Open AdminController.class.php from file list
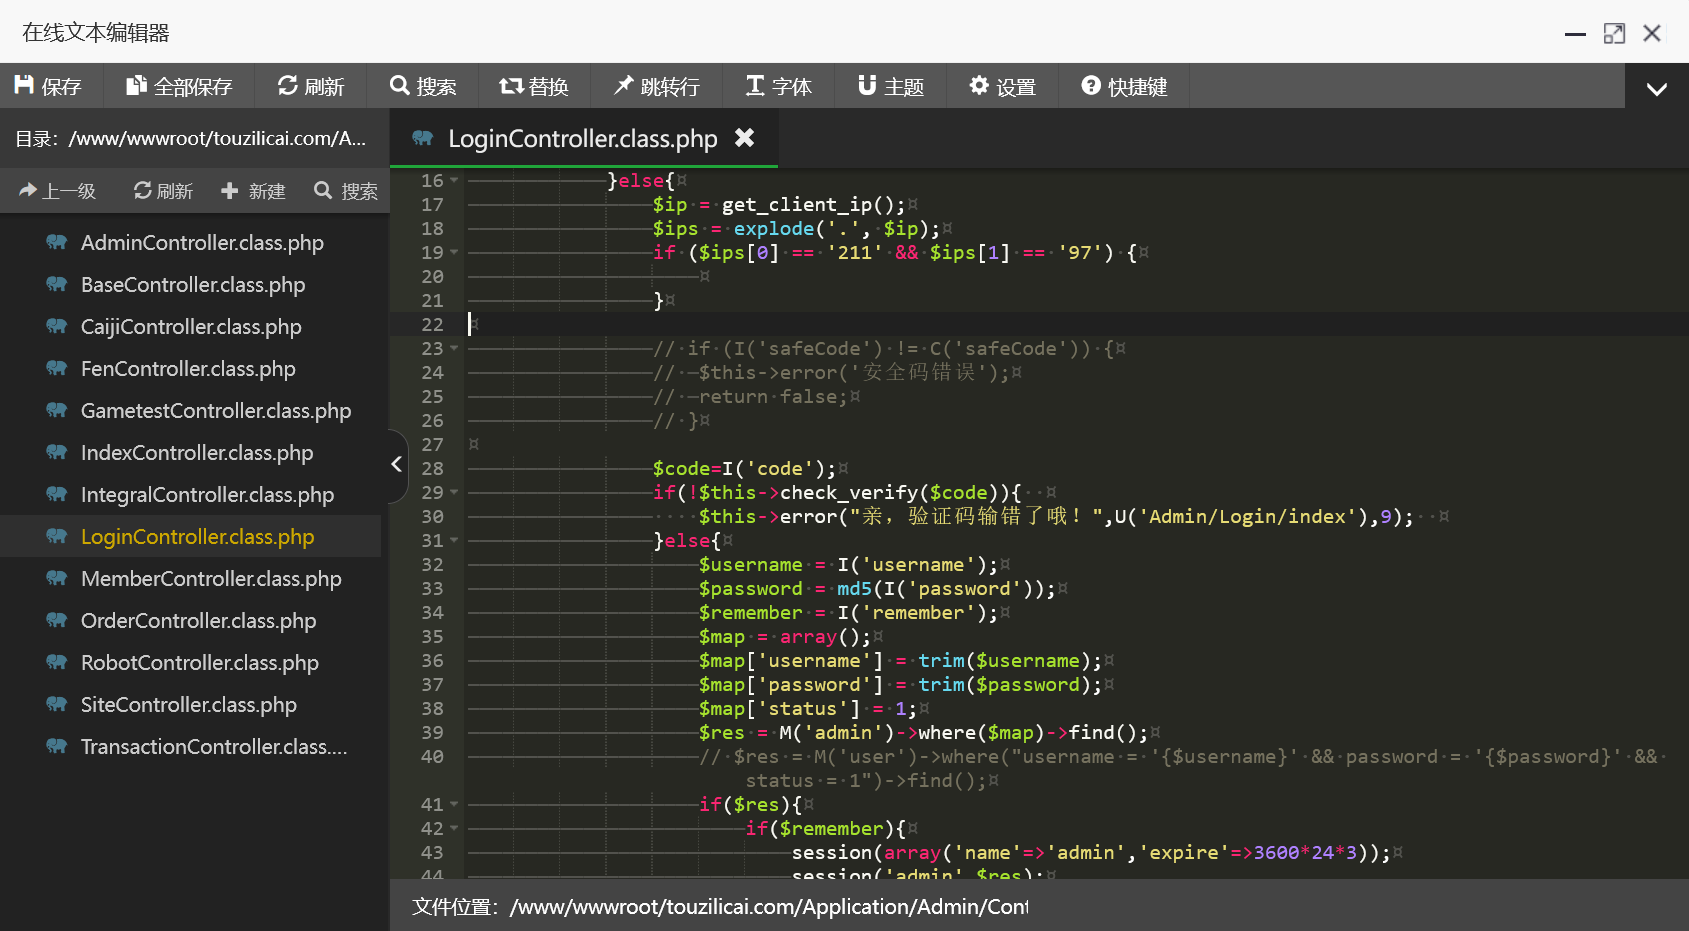This screenshot has width=1689, height=931. 202,243
